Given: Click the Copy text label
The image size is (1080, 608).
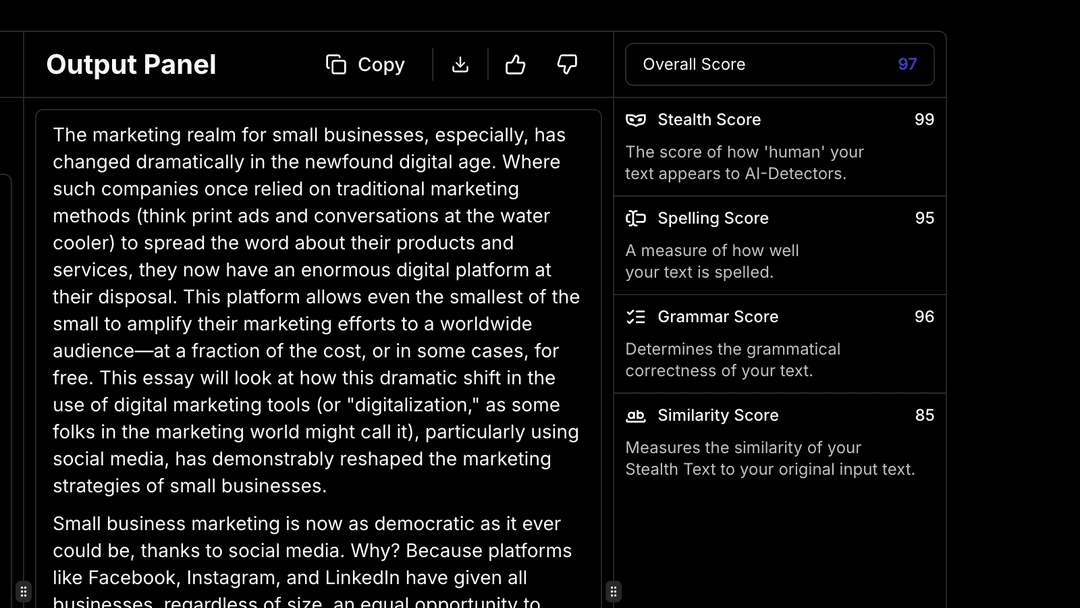Looking at the screenshot, I should point(381,65).
